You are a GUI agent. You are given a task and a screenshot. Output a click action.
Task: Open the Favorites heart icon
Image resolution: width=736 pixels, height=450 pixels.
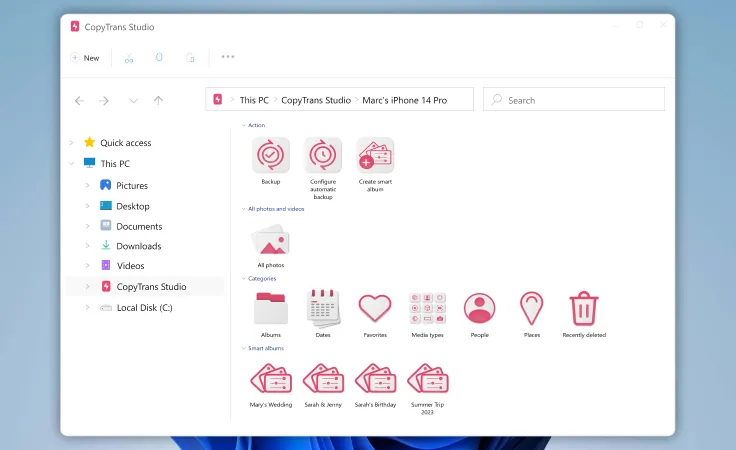tap(375, 308)
